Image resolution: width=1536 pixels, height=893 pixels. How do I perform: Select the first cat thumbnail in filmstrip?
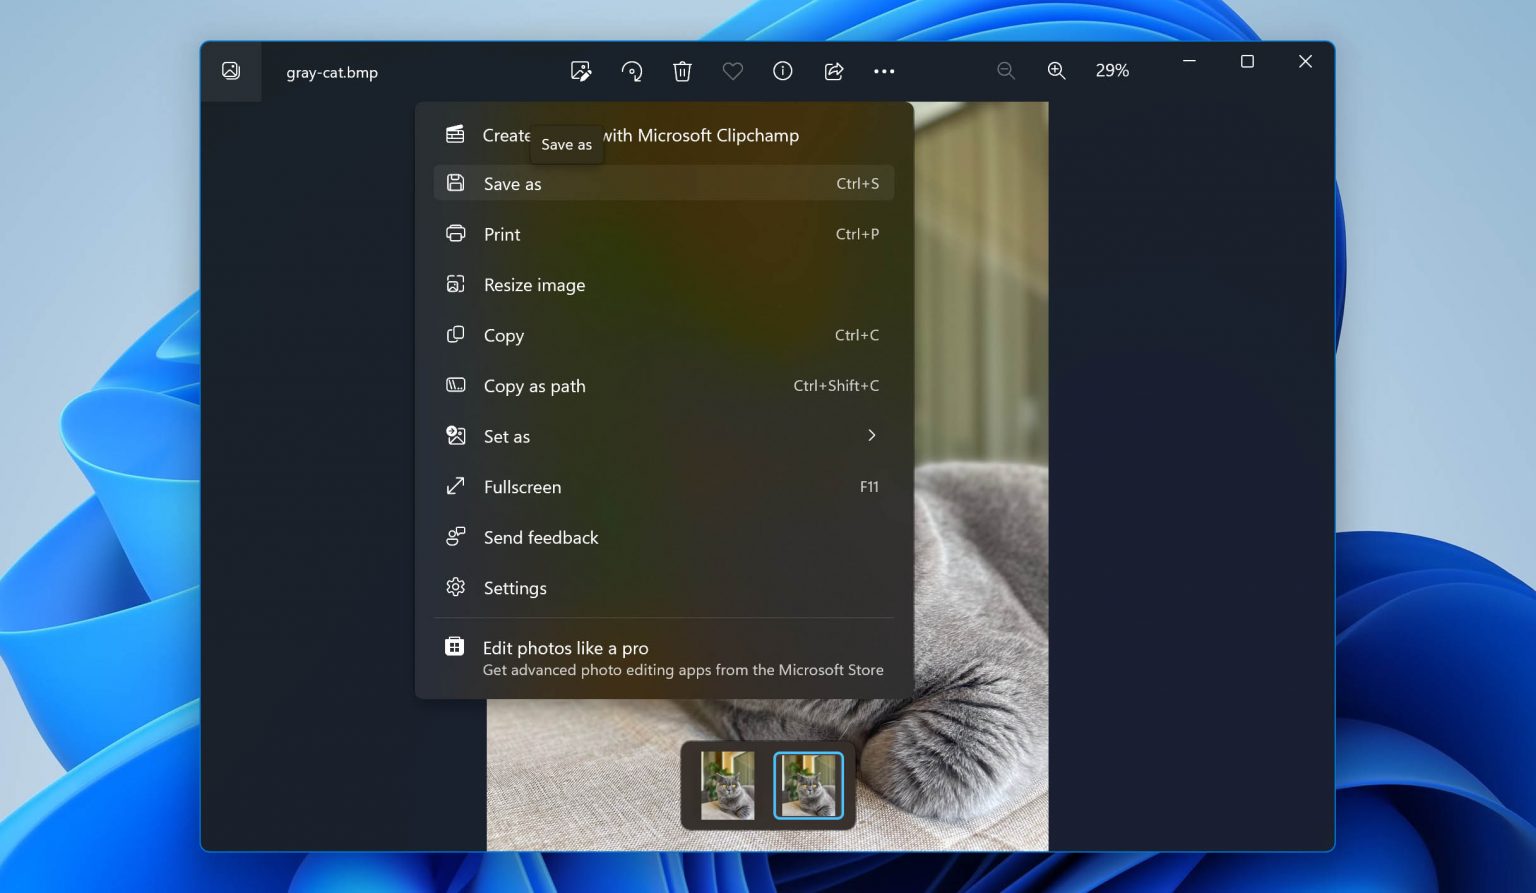pos(727,786)
